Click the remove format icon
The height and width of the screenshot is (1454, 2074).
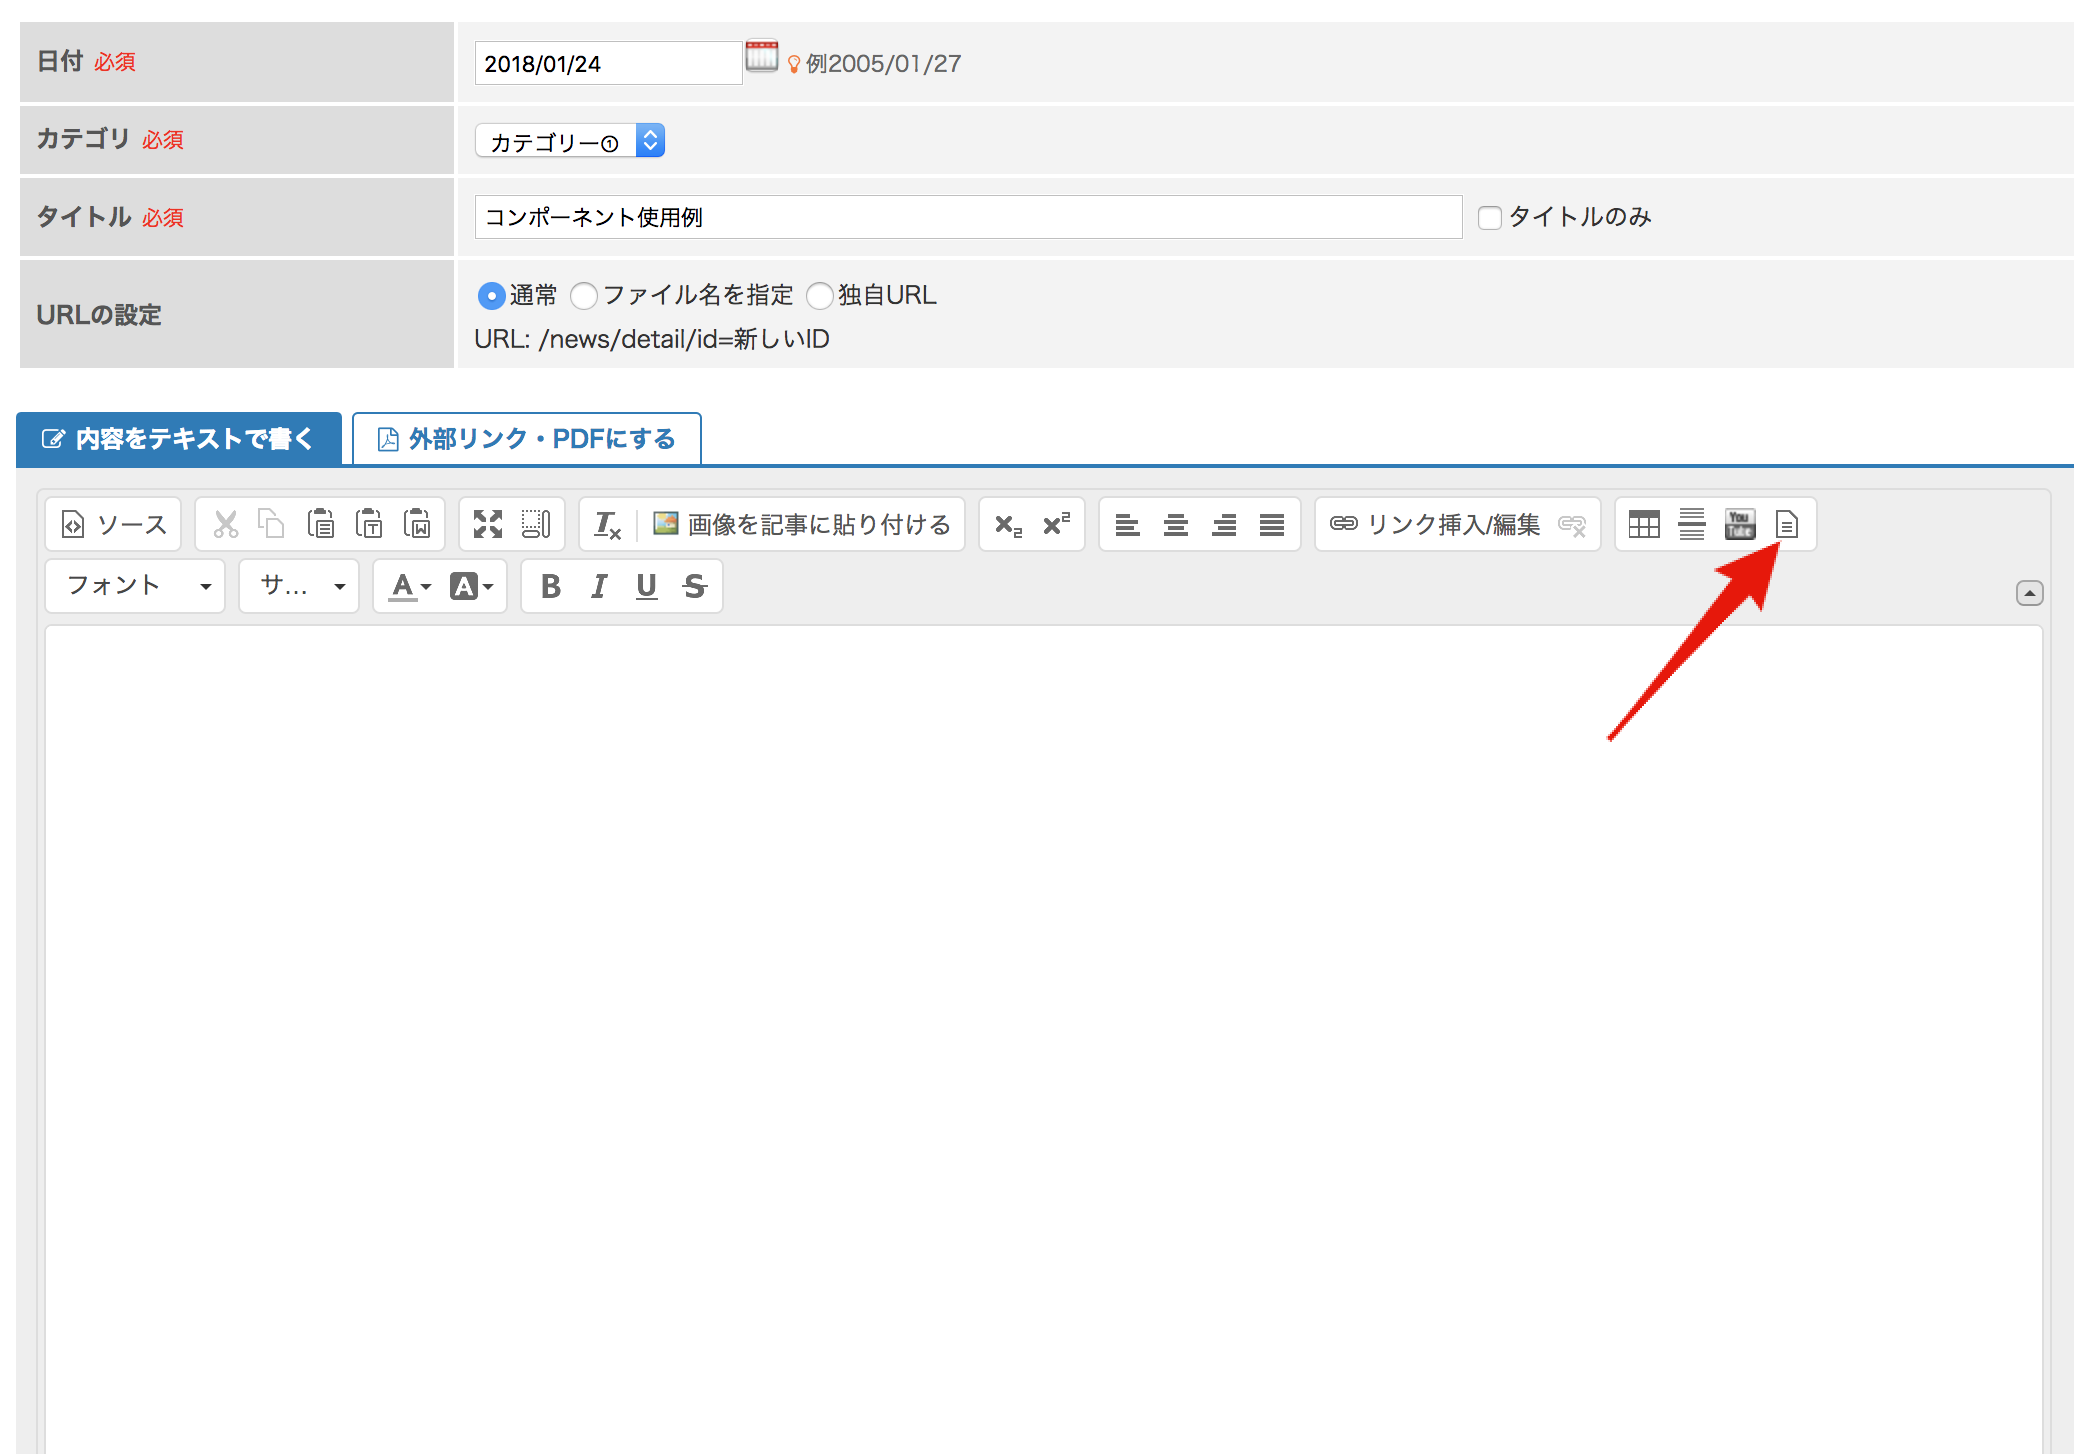(x=607, y=524)
